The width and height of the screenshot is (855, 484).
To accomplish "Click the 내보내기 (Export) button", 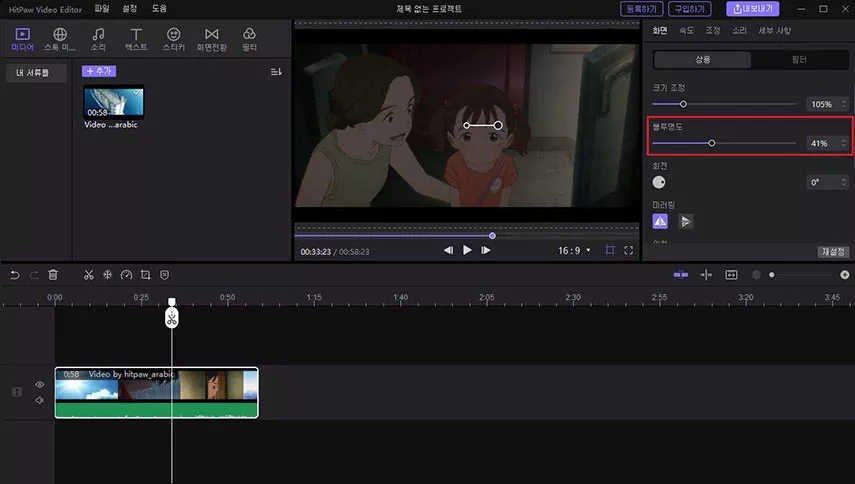I will pos(752,9).
